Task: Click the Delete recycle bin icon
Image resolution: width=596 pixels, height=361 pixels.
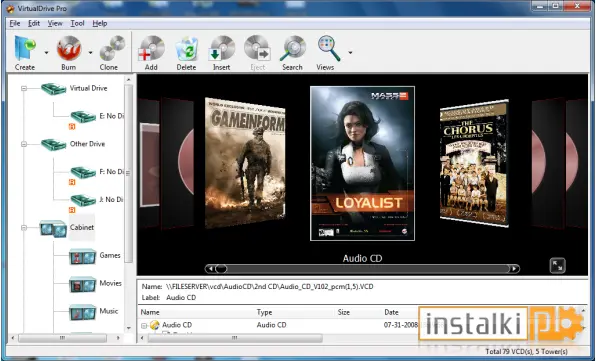Action: pos(187,48)
